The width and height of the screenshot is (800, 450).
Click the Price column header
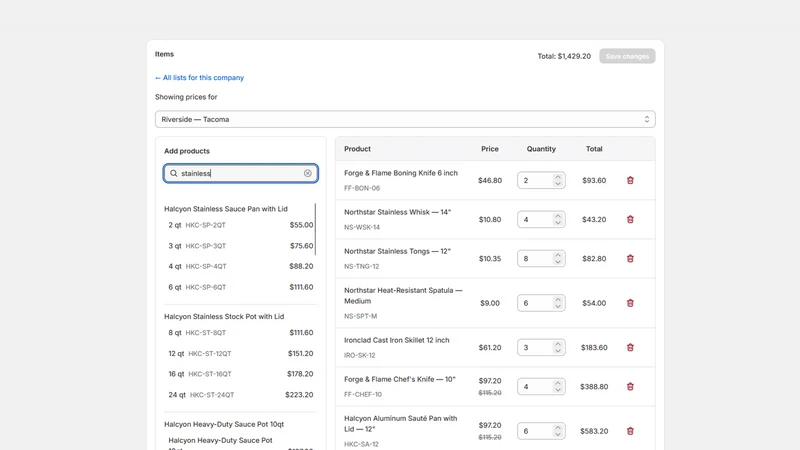490,149
